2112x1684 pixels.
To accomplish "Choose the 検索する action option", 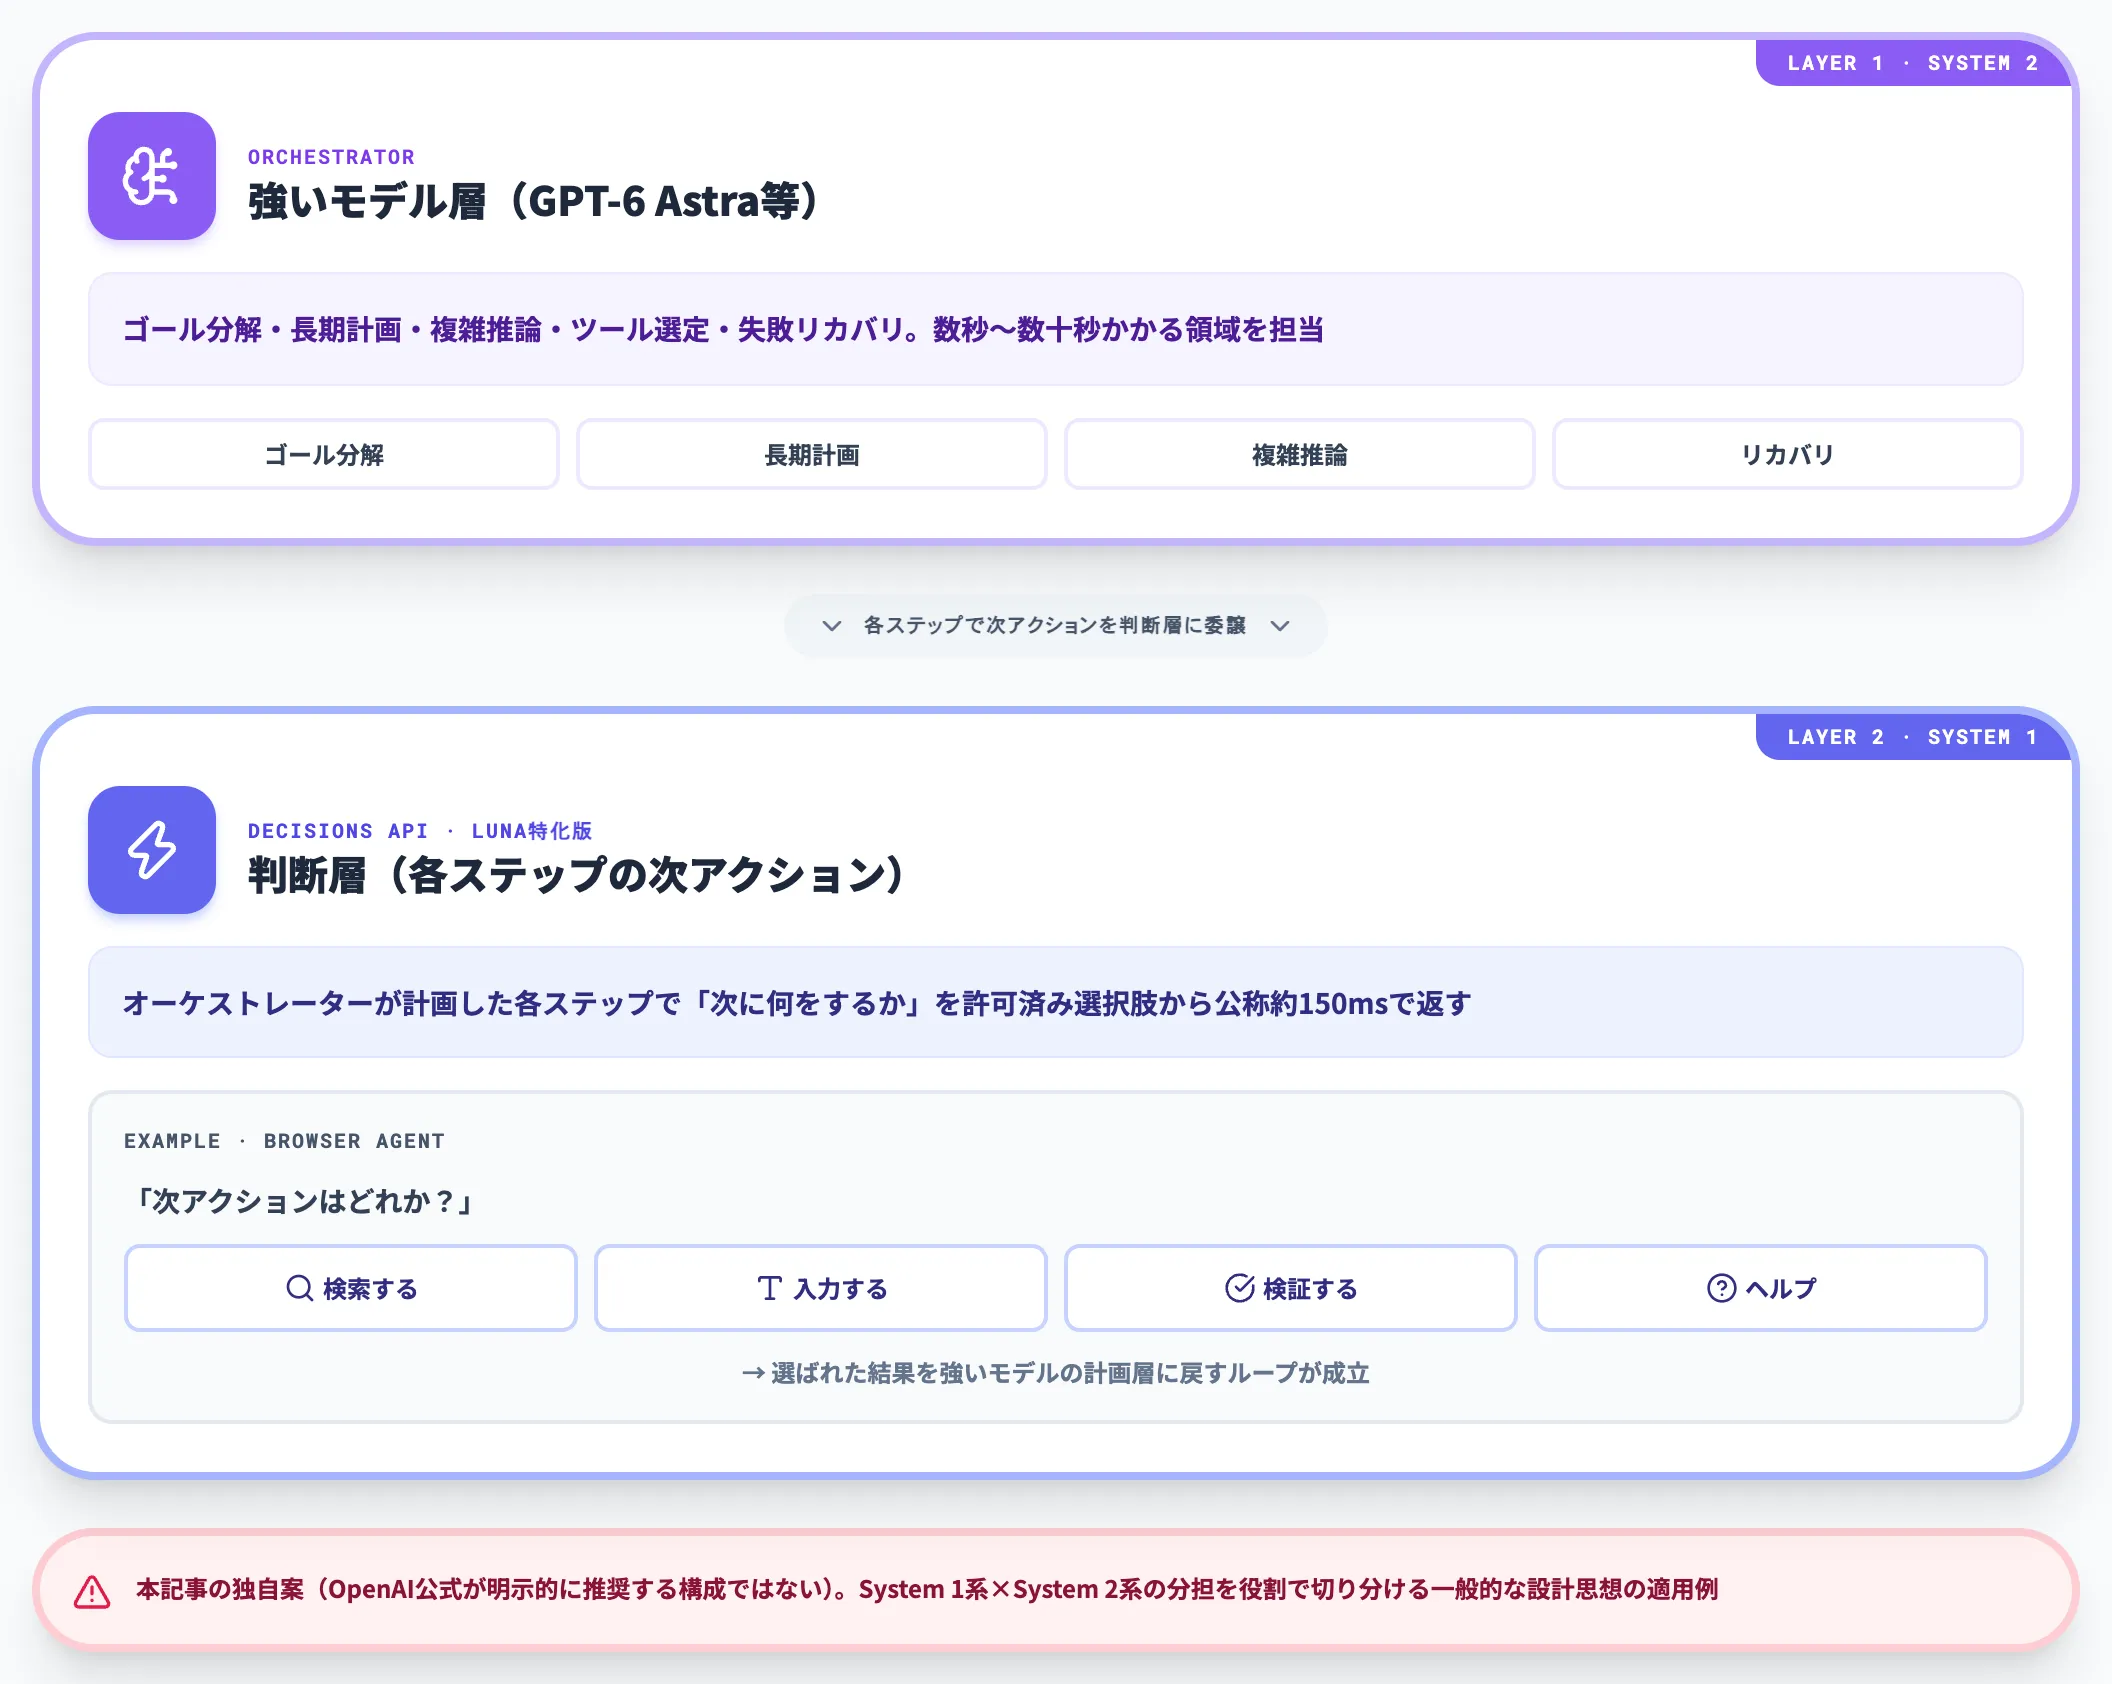I will point(351,1288).
